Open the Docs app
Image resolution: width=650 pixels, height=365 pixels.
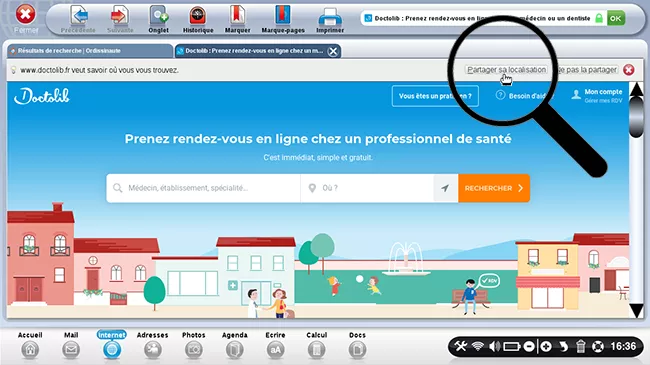point(357,345)
